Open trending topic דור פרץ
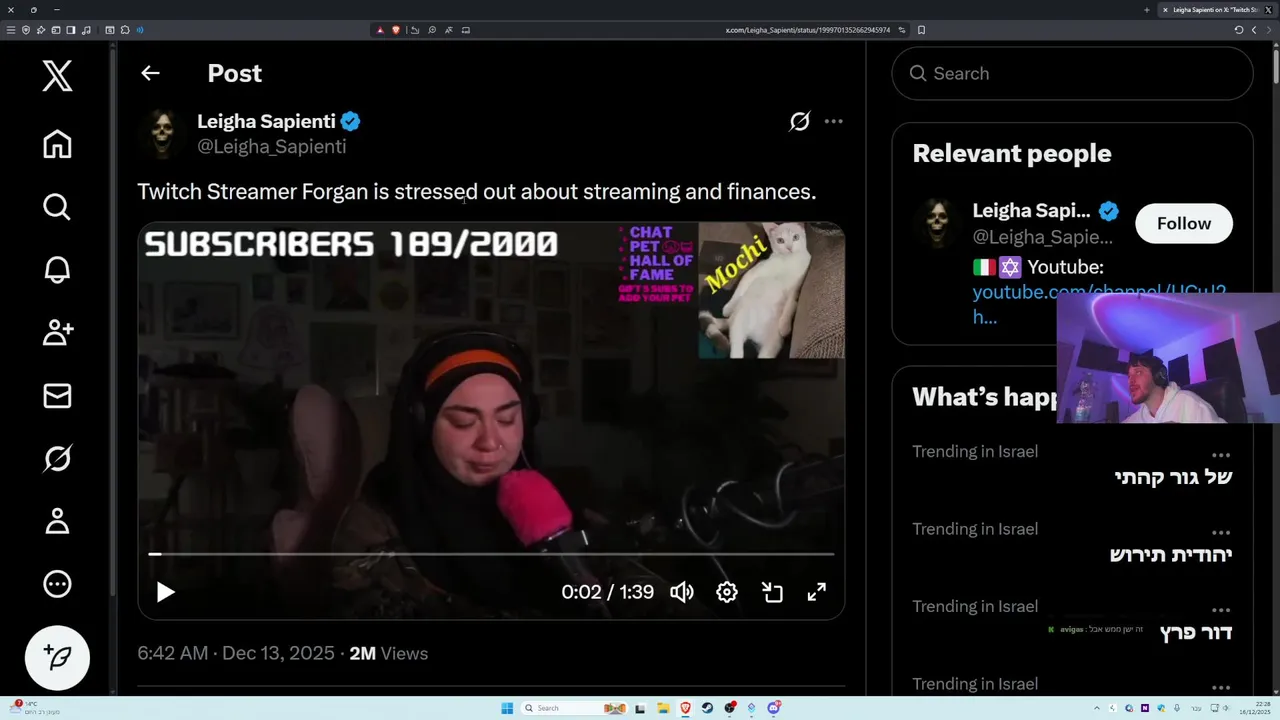Viewport: 1280px width, 720px height. 1195,632
